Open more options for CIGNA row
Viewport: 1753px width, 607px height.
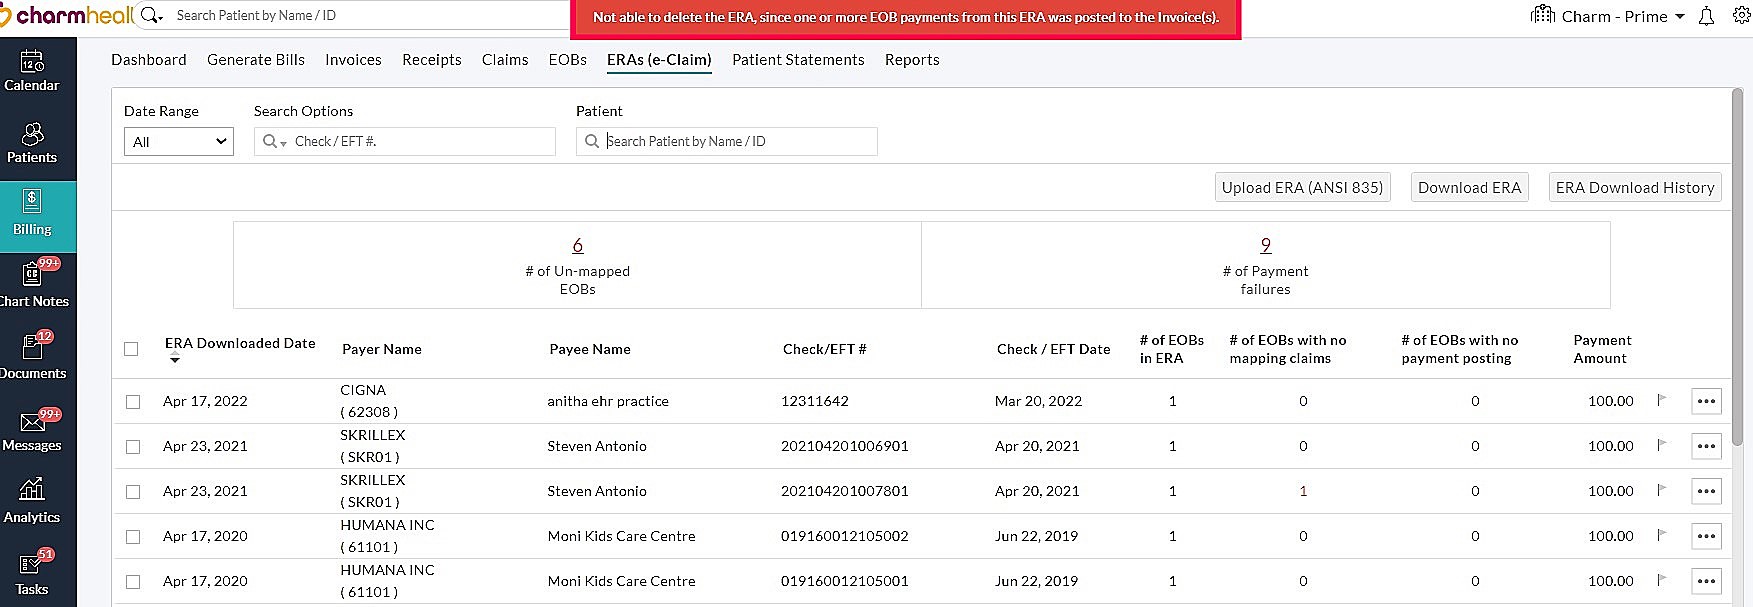point(1706,401)
